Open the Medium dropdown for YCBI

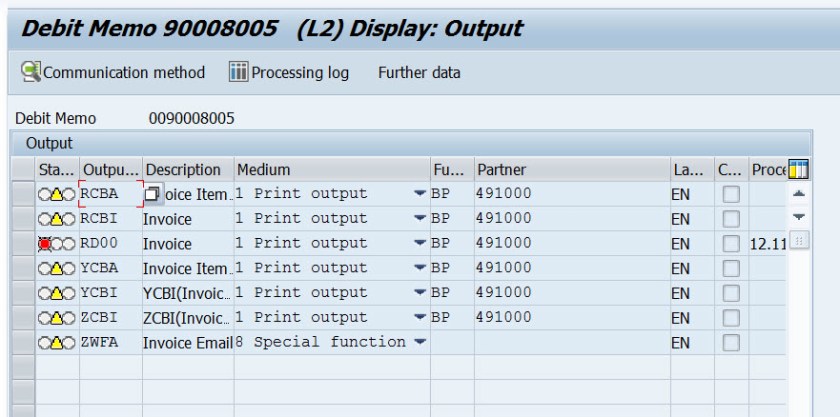[x=420, y=292]
